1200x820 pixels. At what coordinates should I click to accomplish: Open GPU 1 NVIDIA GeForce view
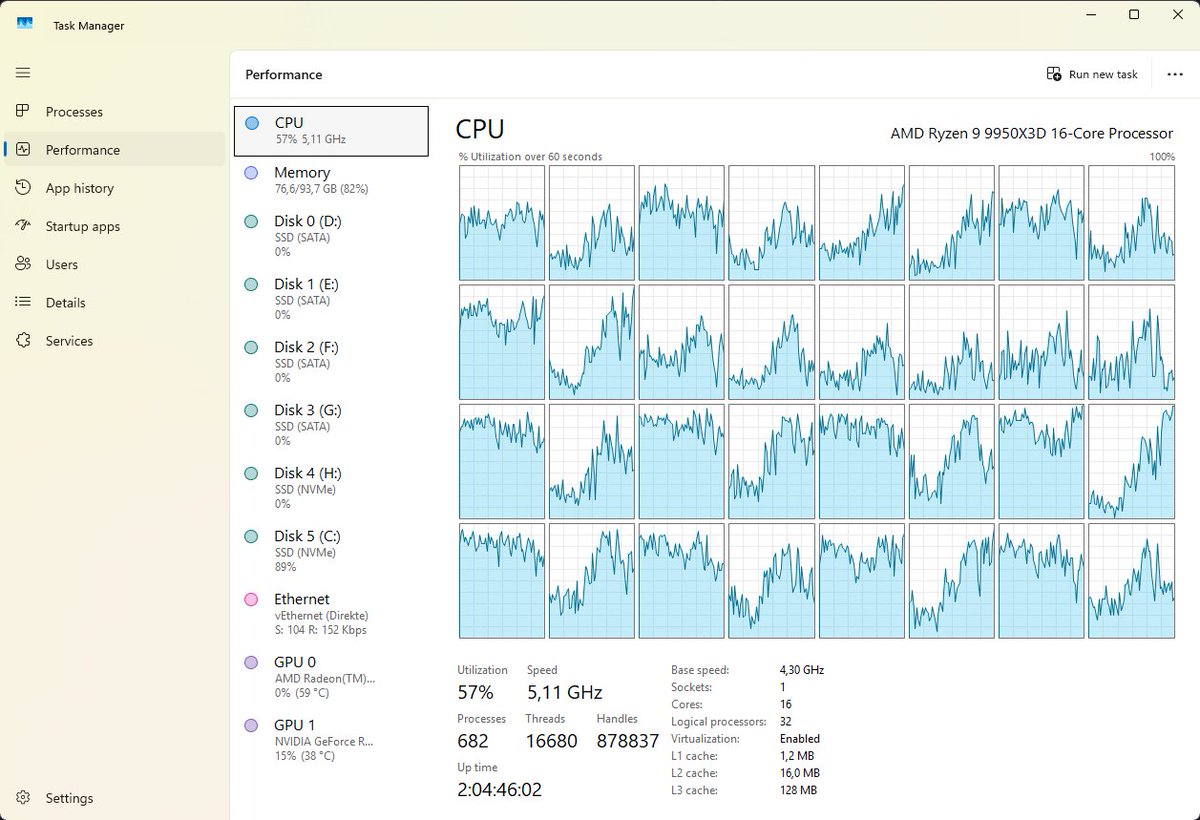pos(331,740)
